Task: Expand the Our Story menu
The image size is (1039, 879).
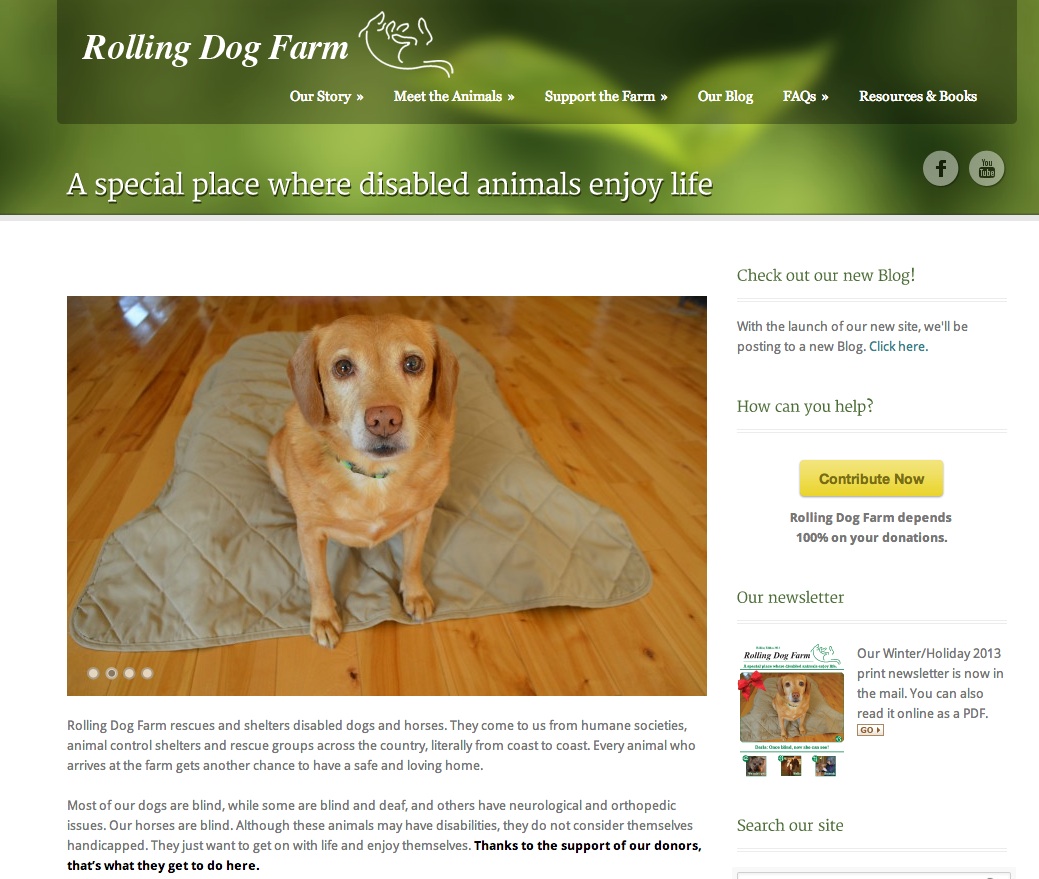Action: (326, 96)
